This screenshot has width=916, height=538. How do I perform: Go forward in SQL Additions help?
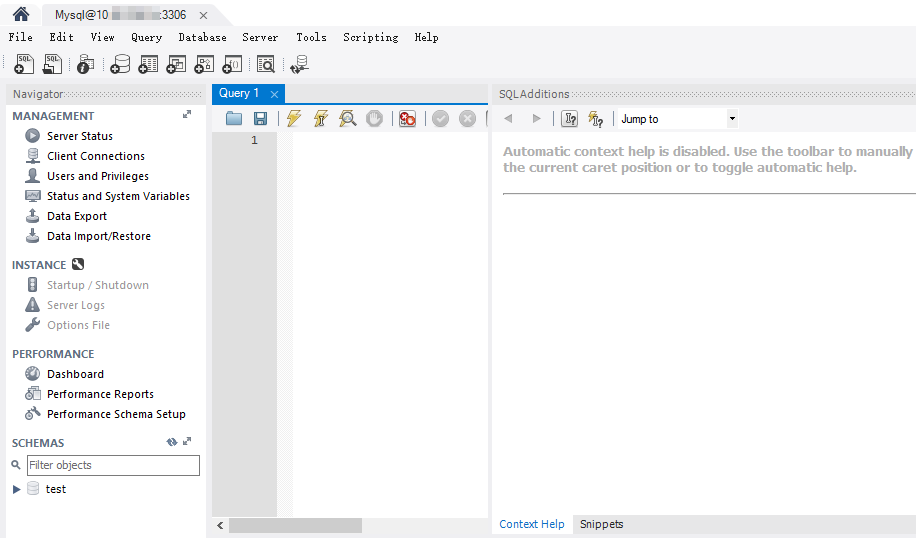click(x=536, y=119)
